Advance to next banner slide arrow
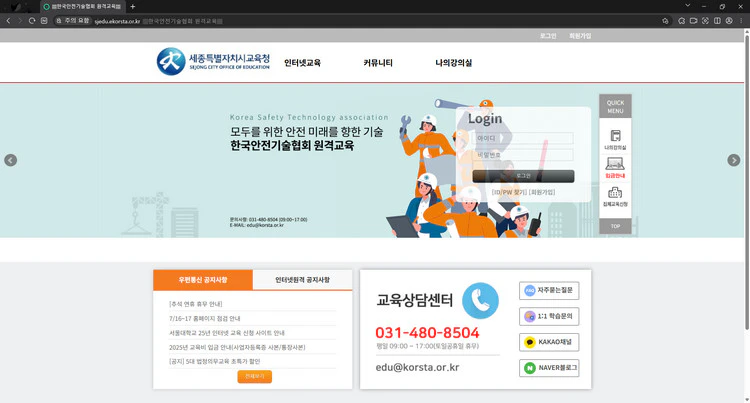Image resolution: width=750 pixels, height=403 pixels. pyautogui.click(x=733, y=160)
